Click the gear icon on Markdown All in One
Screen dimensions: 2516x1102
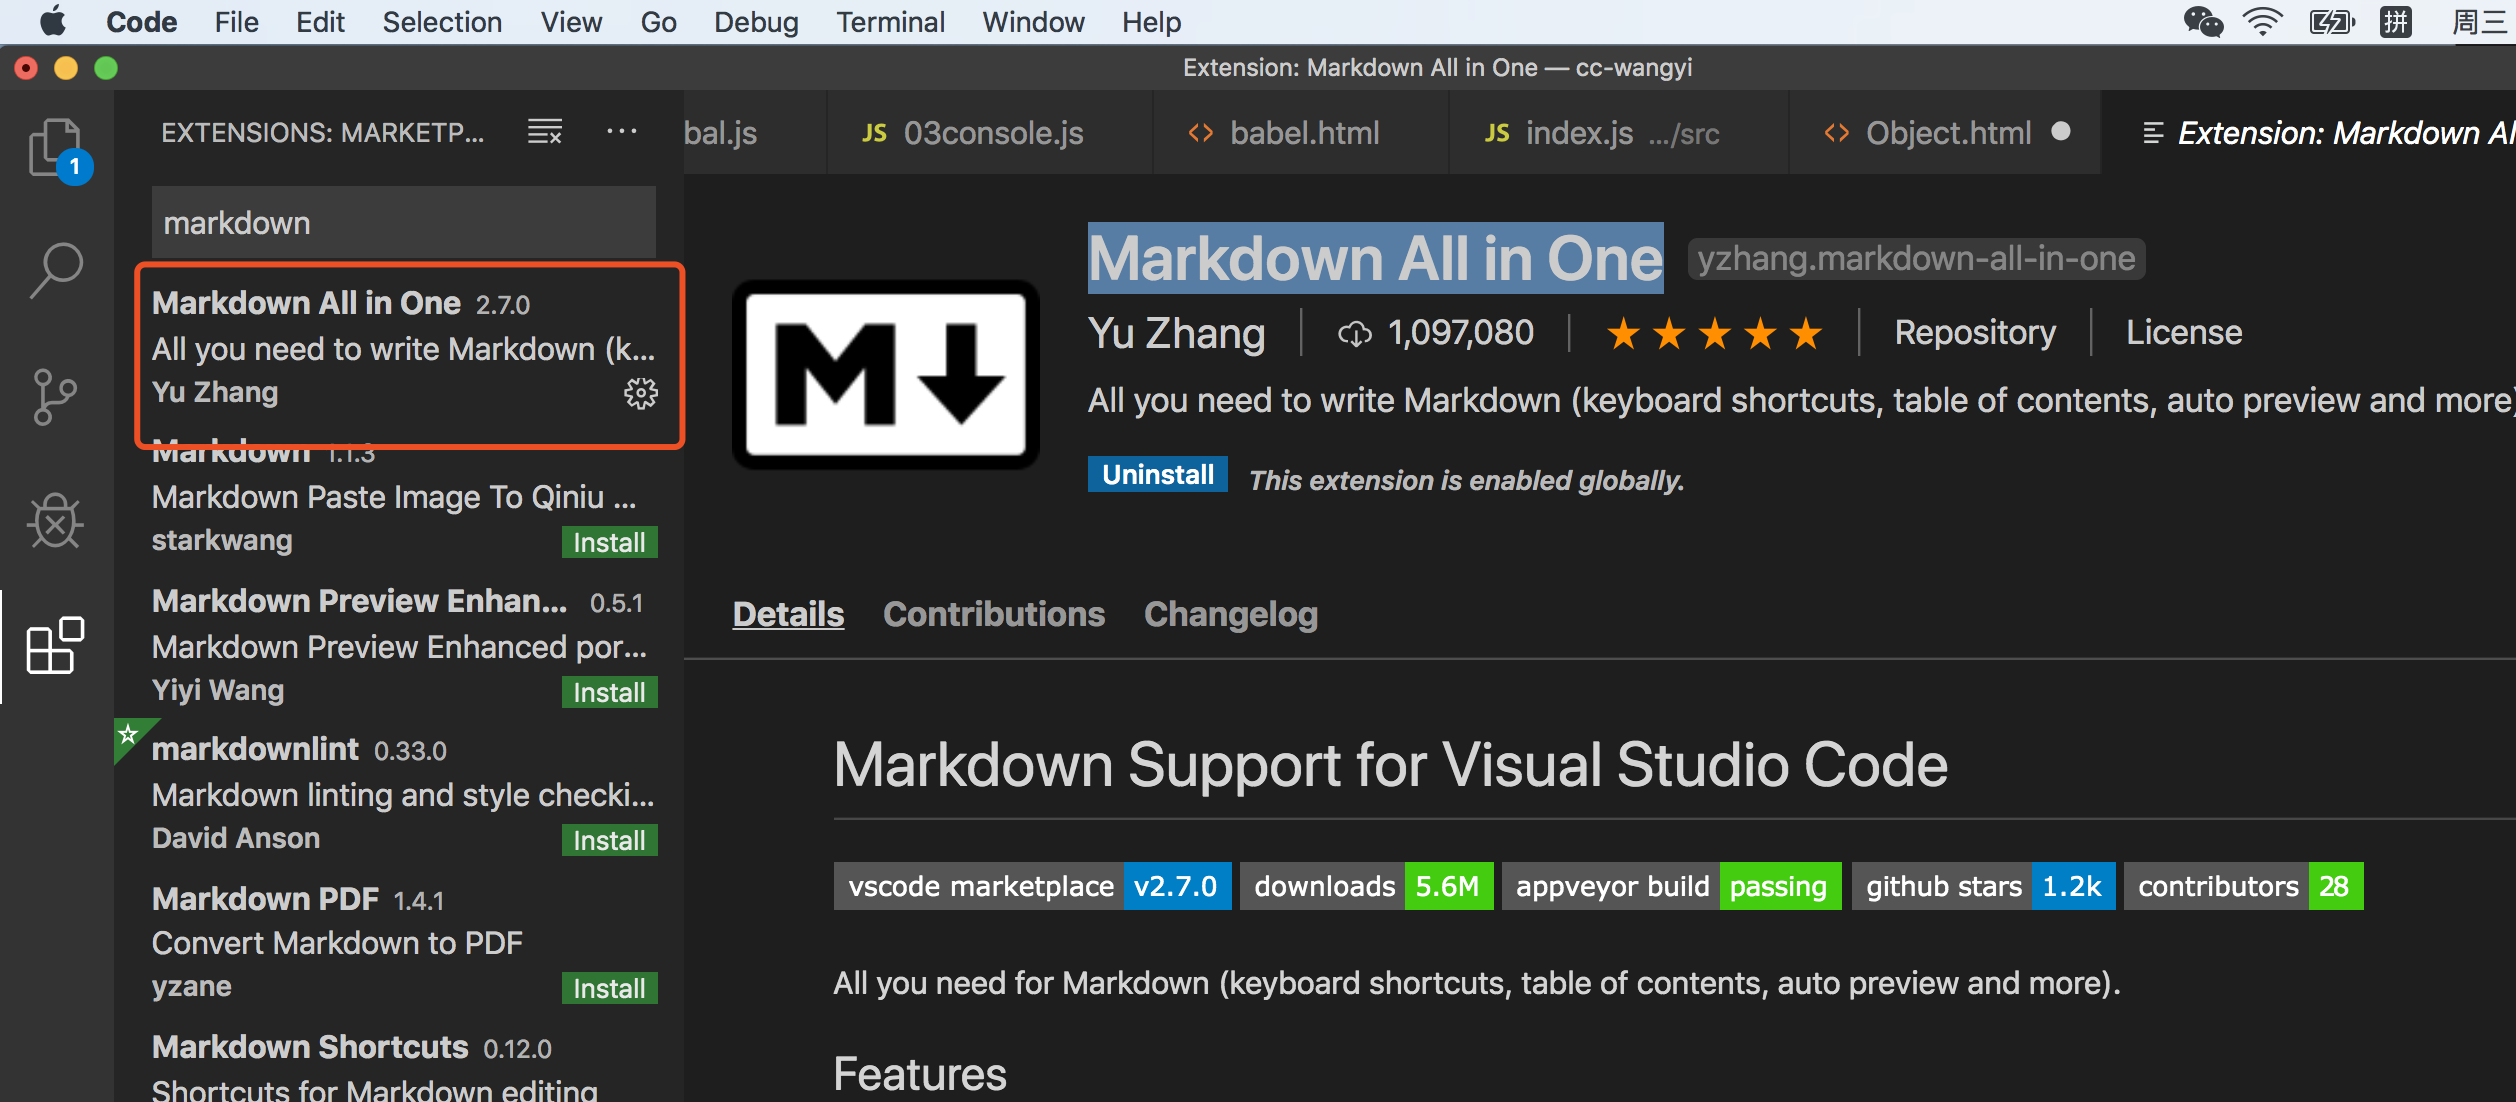(641, 394)
